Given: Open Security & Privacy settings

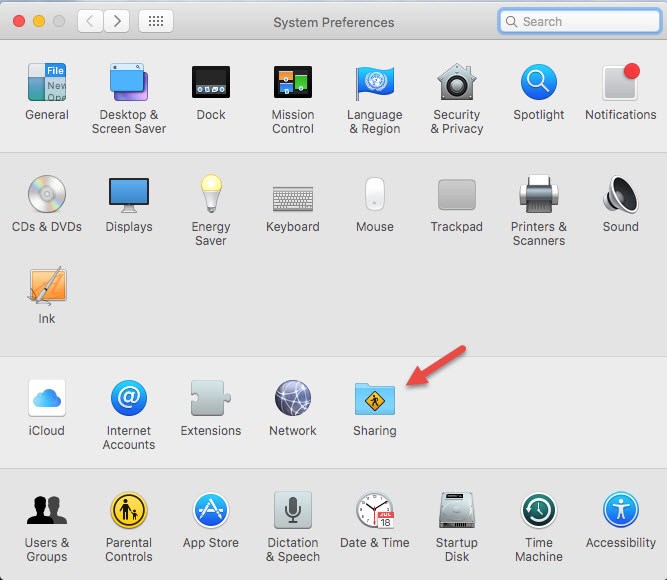Looking at the screenshot, I should pyautogui.click(x=457, y=83).
